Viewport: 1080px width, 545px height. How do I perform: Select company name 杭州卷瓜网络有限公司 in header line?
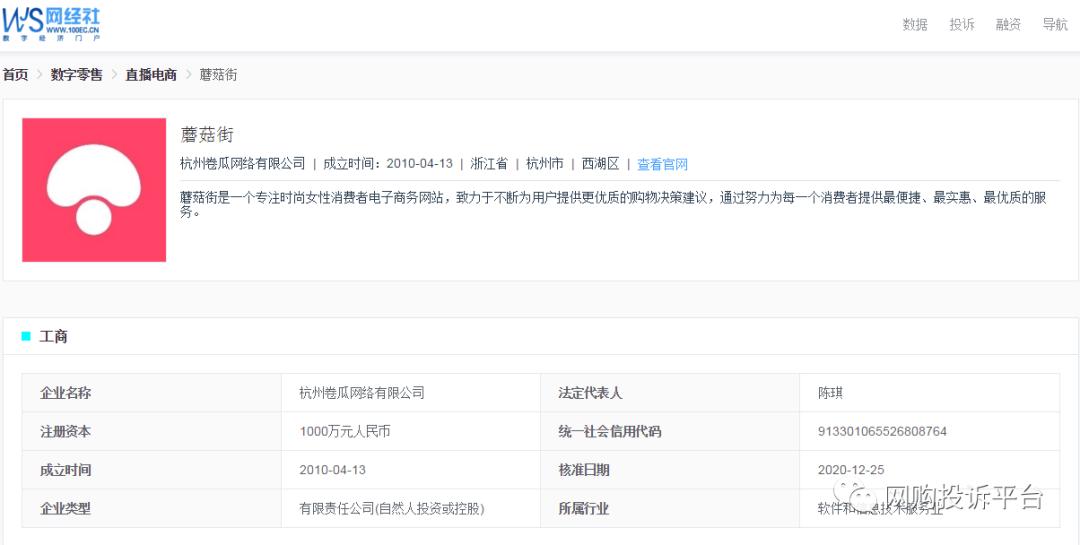[x=242, y=164]
